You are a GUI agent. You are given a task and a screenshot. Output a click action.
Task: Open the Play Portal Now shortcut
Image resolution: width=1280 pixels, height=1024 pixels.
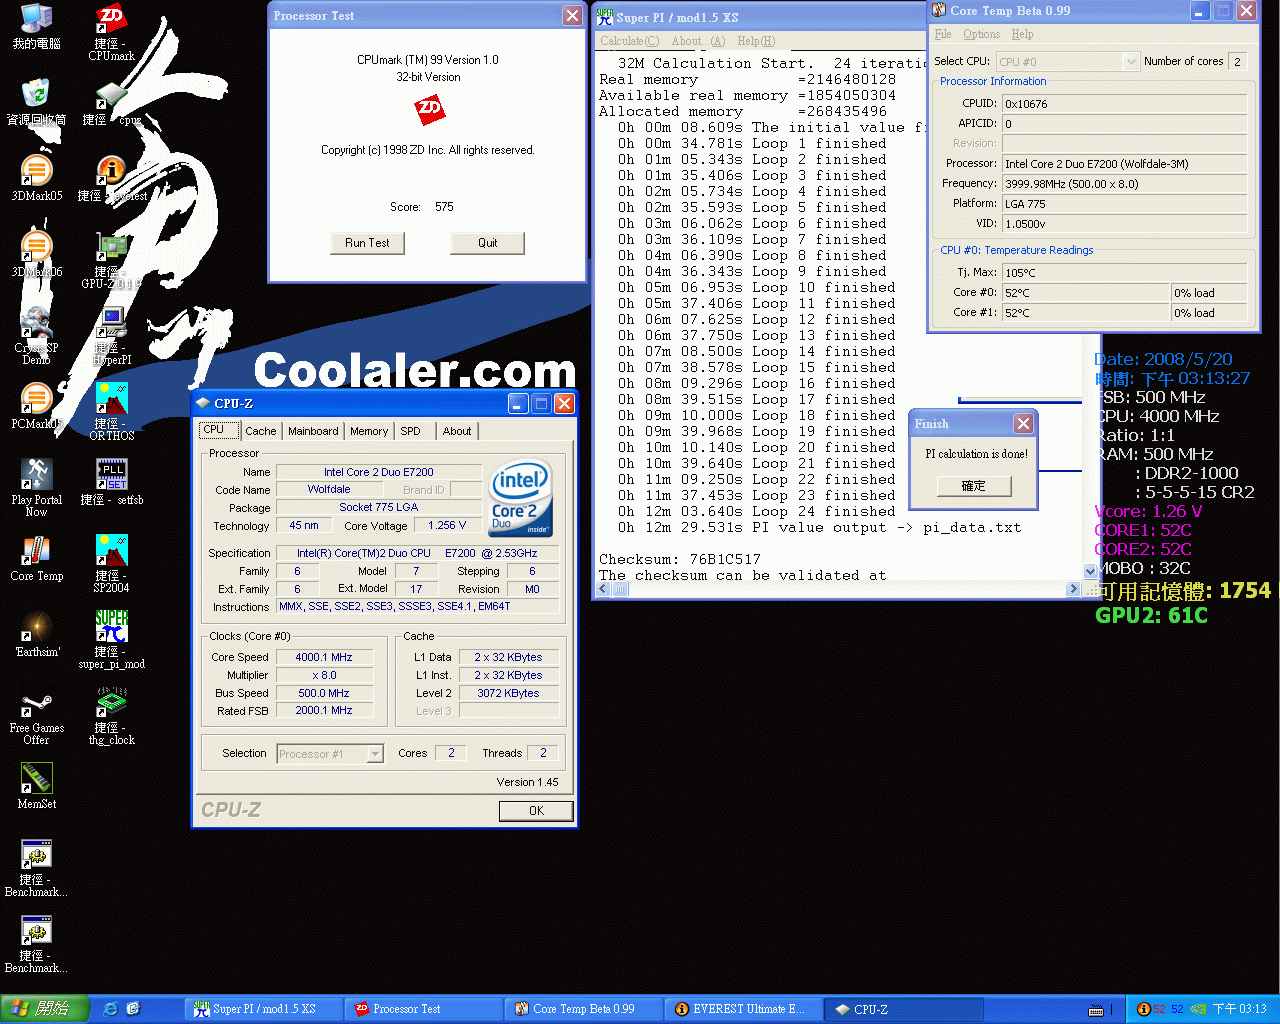(x=36, y=487)
